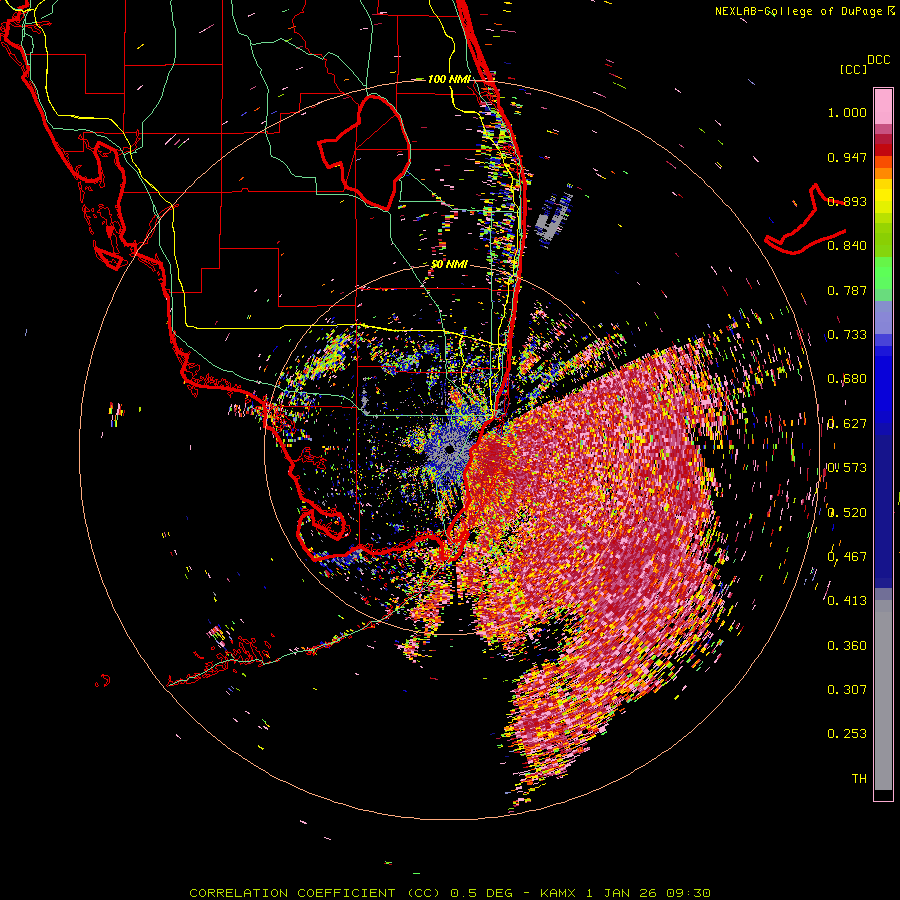Select the 0.307 color scale value
900x900 pixels.
[x=847, y=690]
